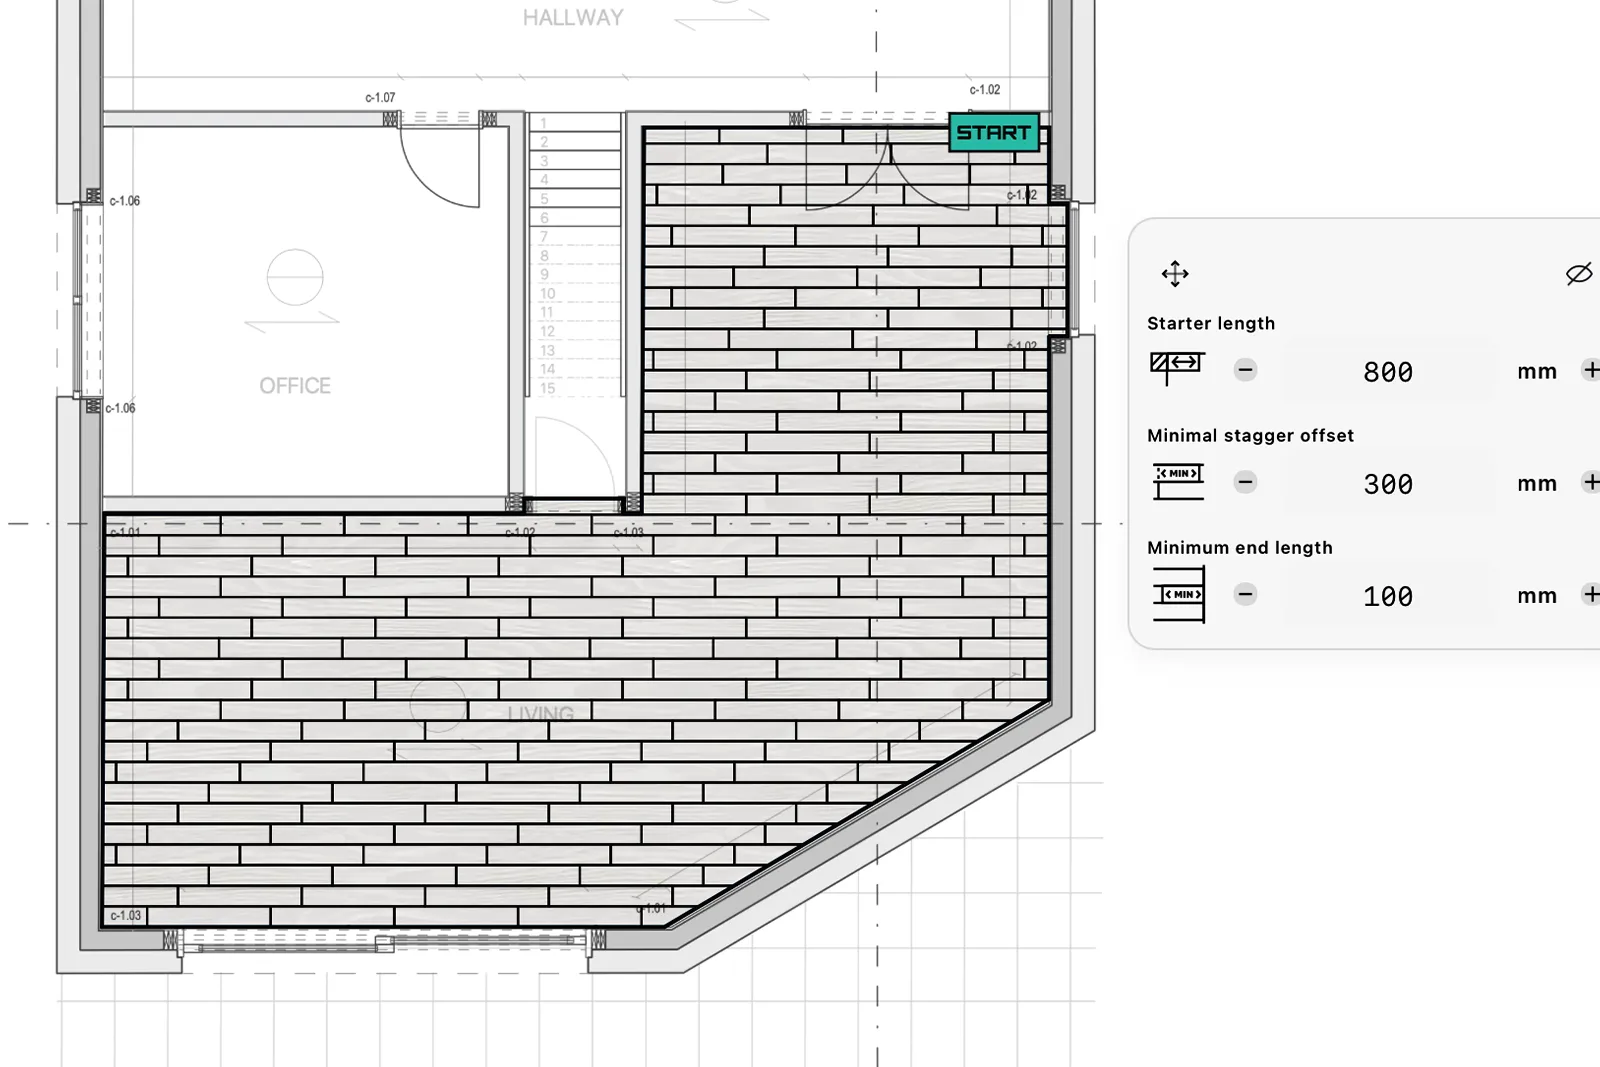
Task: Edit the 100 mm Minimum end length value
Action: [1388, 596]
